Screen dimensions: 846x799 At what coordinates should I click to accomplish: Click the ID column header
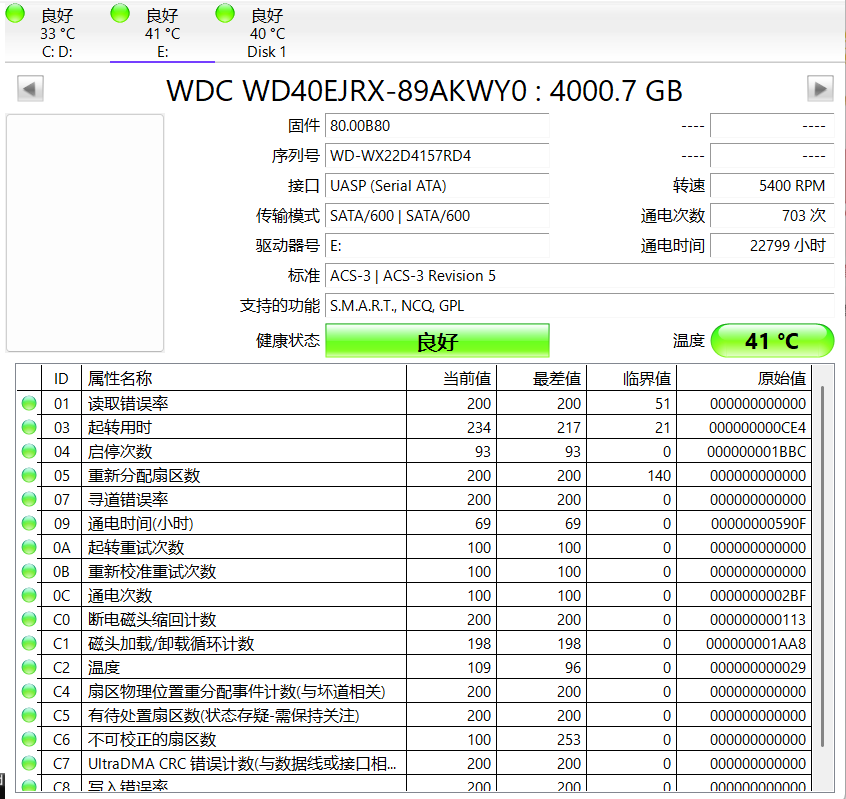(x=62, y=378)
